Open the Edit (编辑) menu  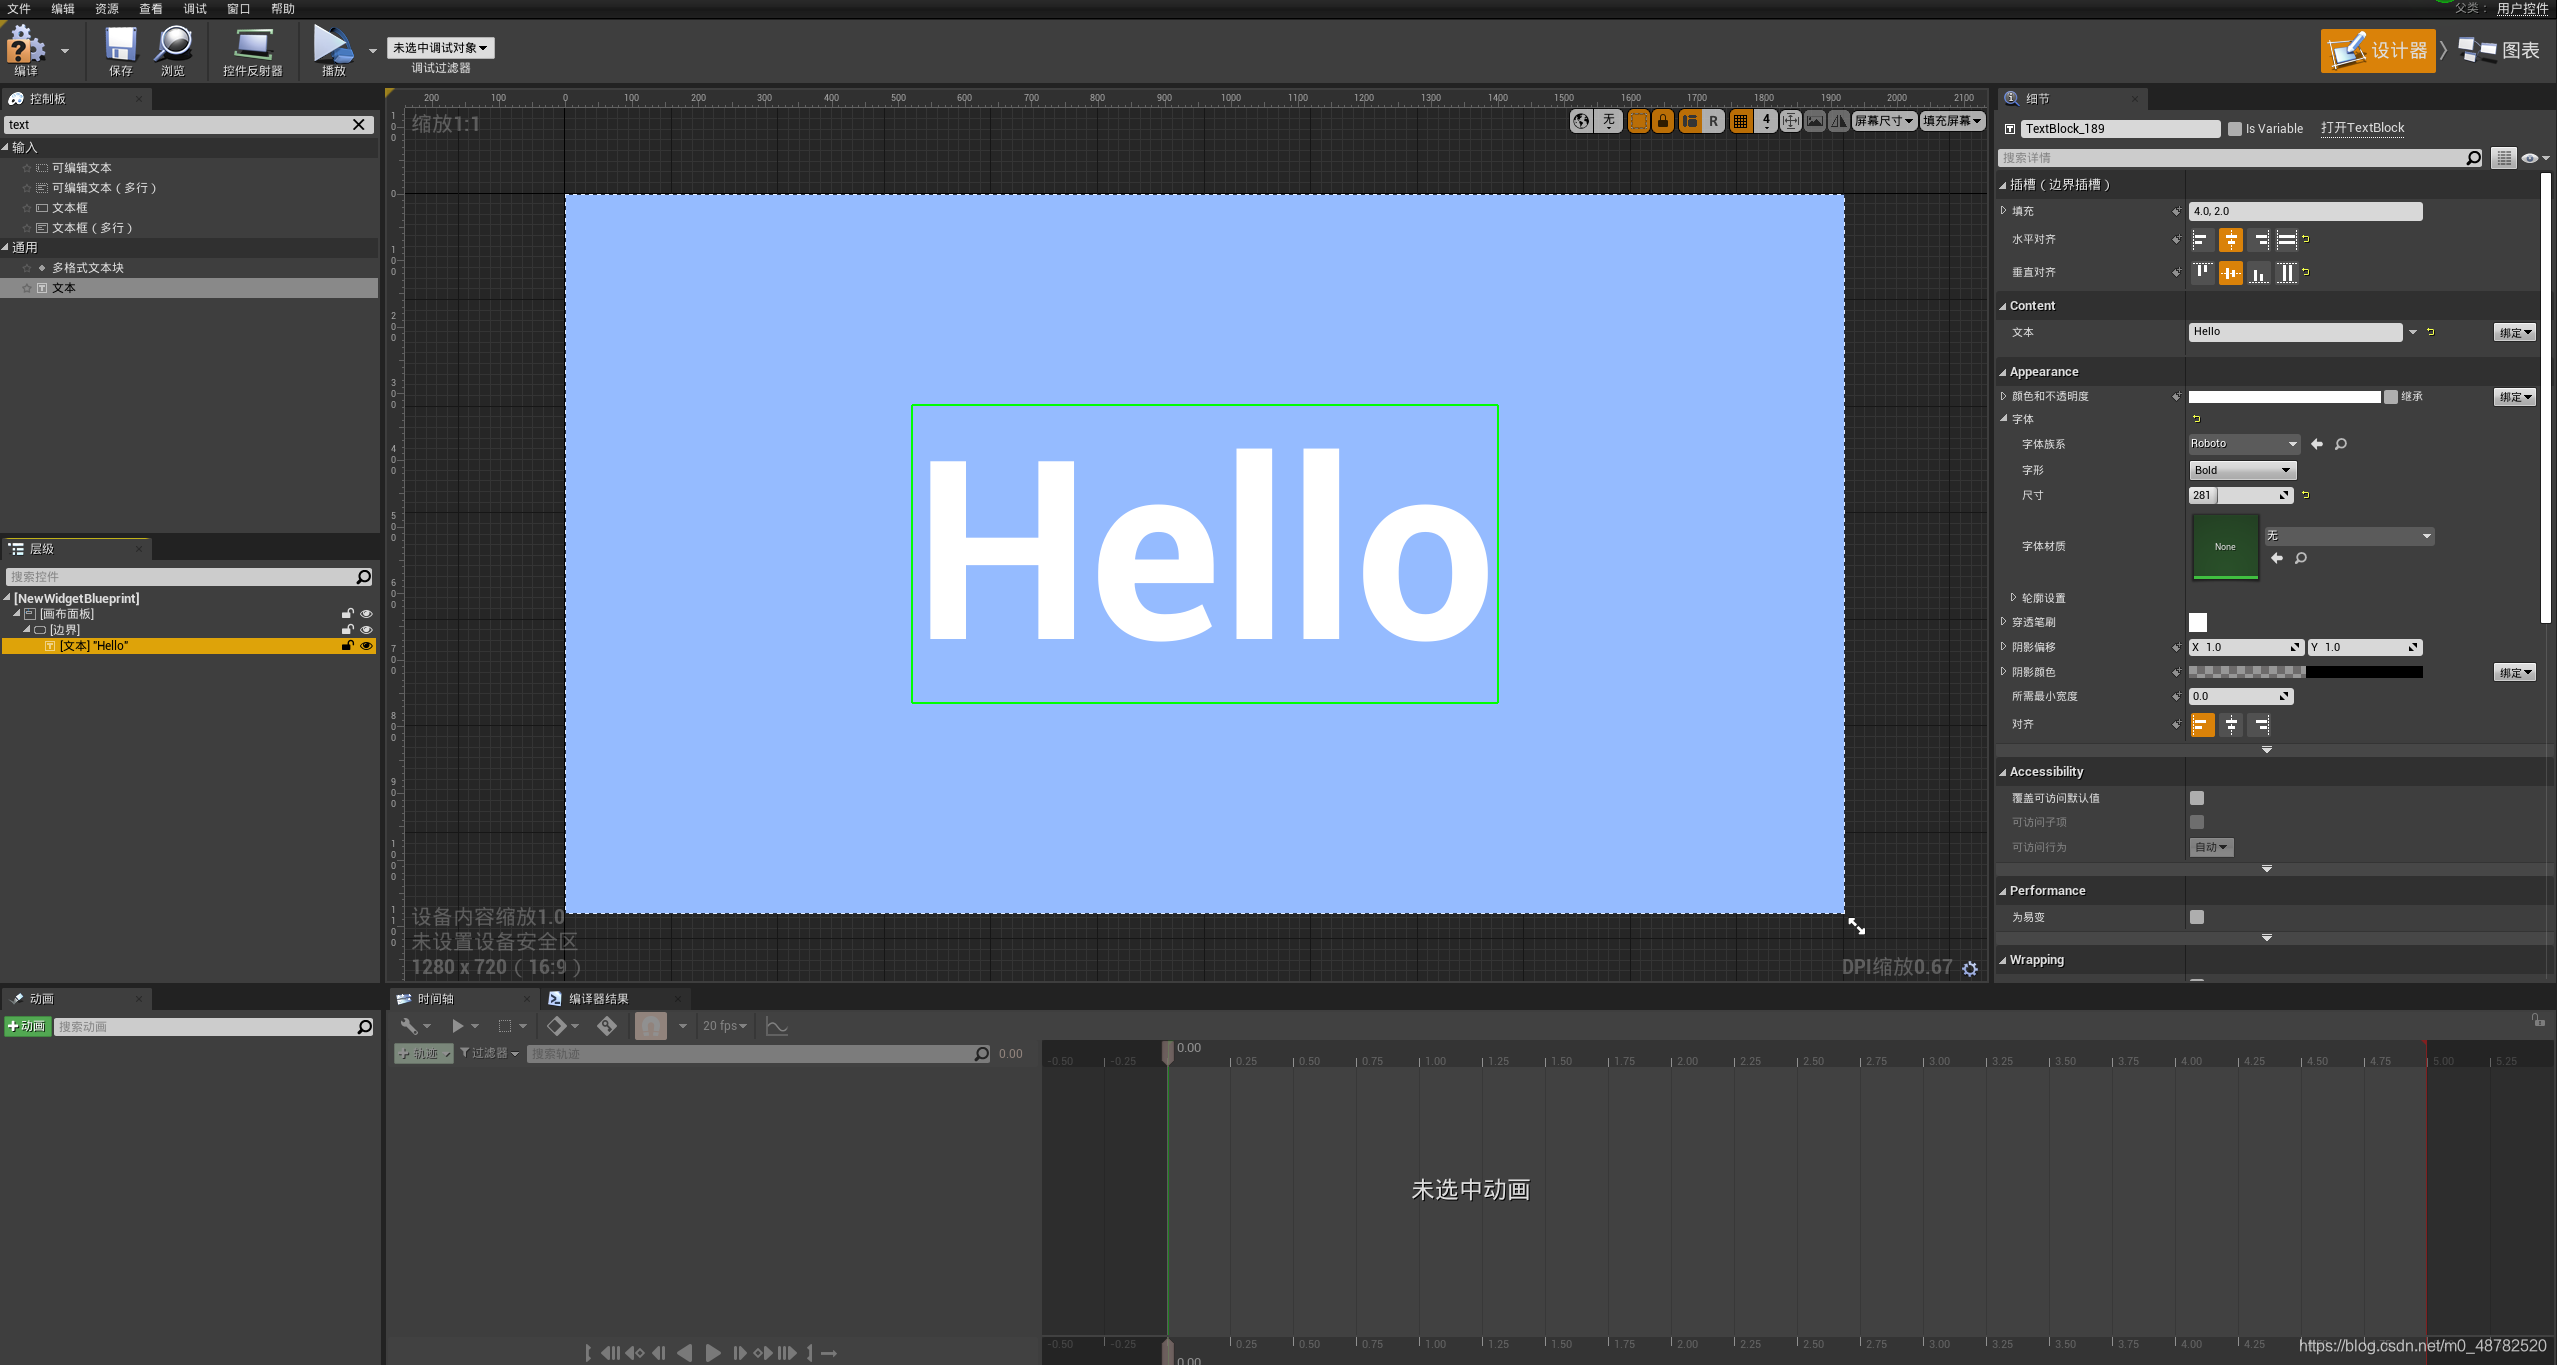pyautogui.click(x=63, y=9)
